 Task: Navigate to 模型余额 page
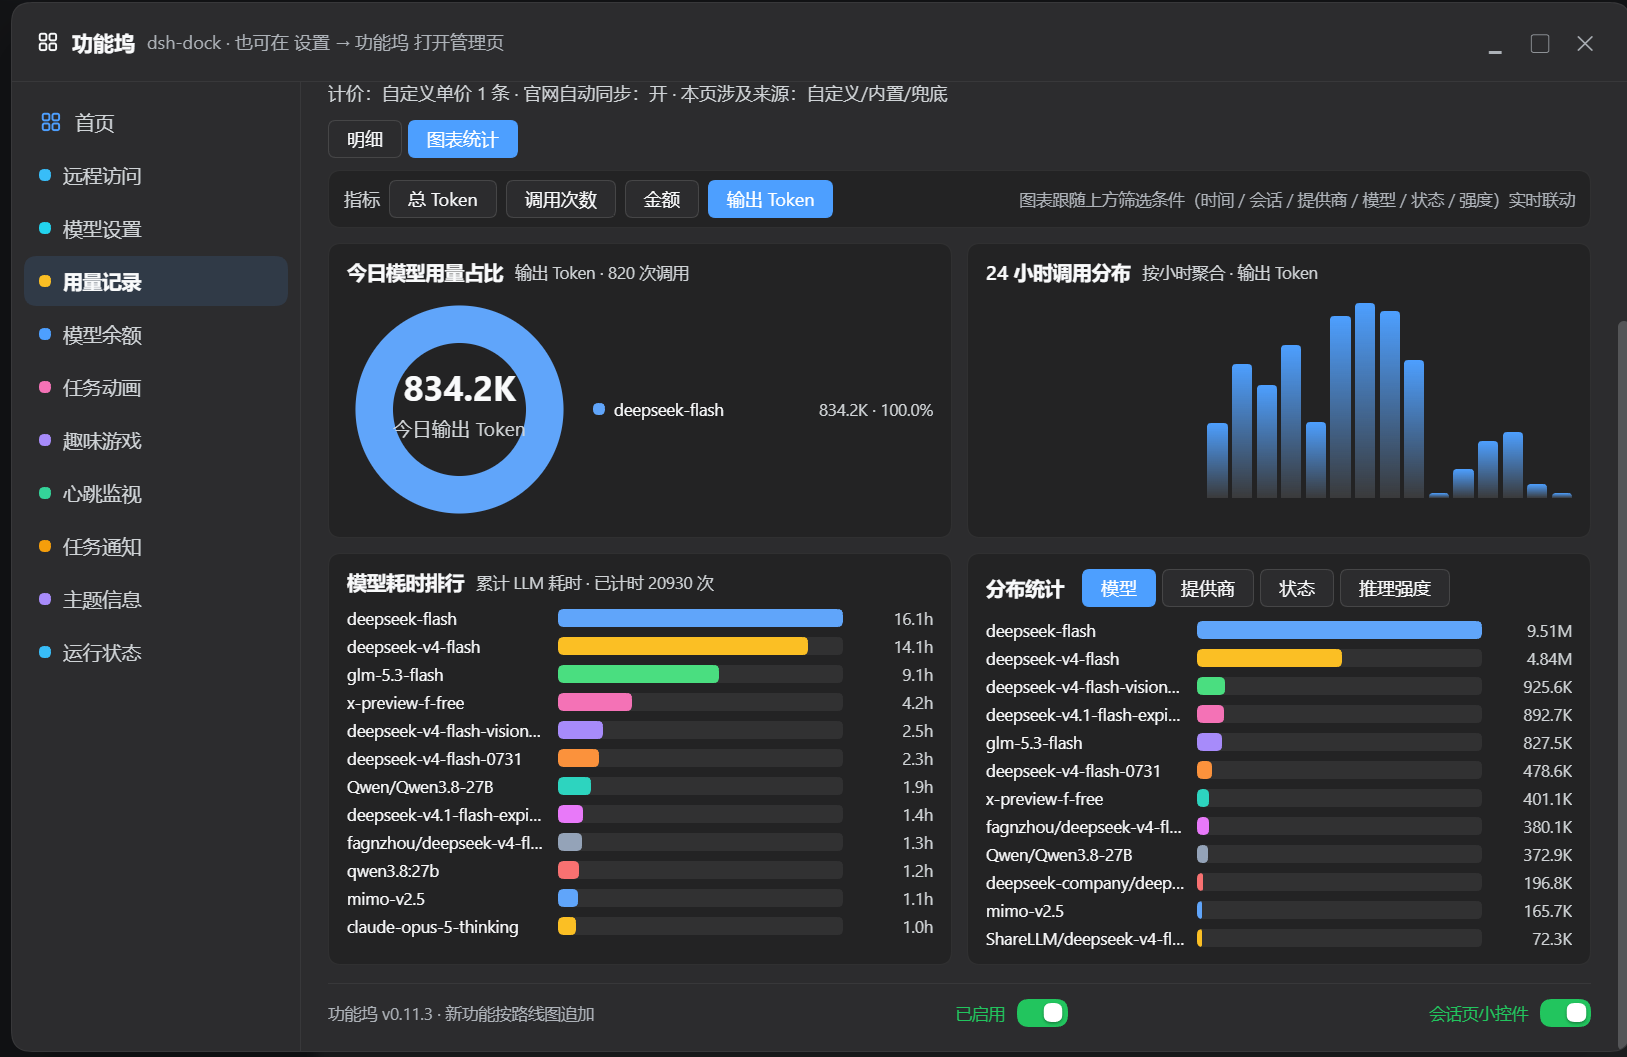coord(156,335)
